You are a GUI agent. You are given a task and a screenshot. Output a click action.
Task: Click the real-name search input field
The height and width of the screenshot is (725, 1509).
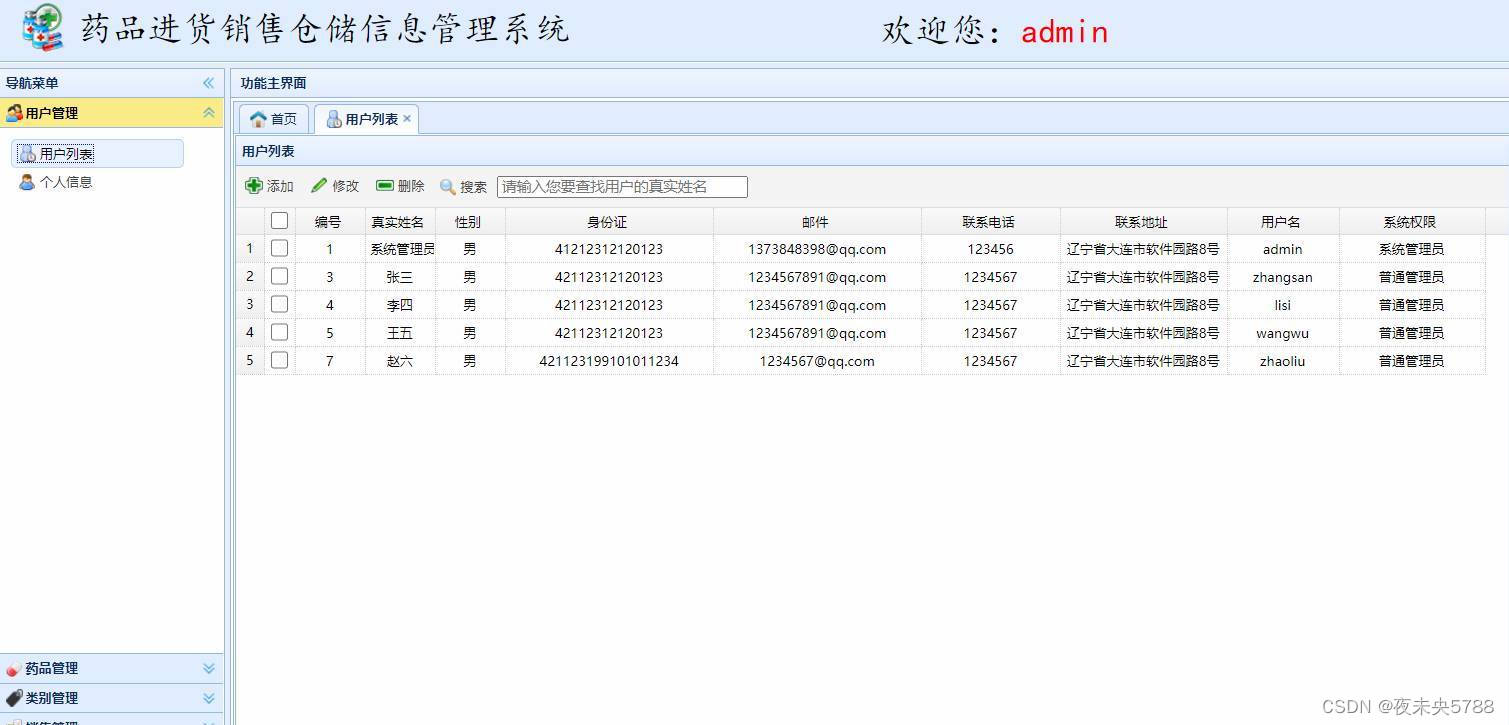[622, 187]
